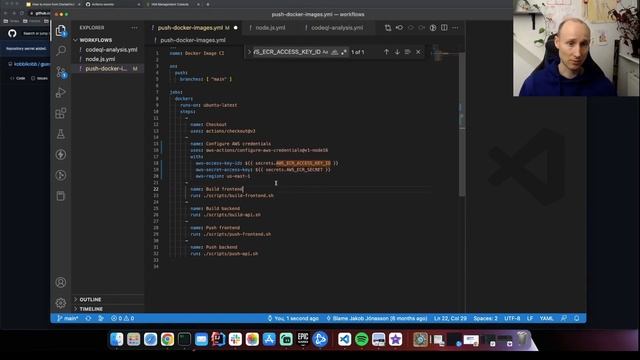Go to next find match arrow

coord(397,52)
